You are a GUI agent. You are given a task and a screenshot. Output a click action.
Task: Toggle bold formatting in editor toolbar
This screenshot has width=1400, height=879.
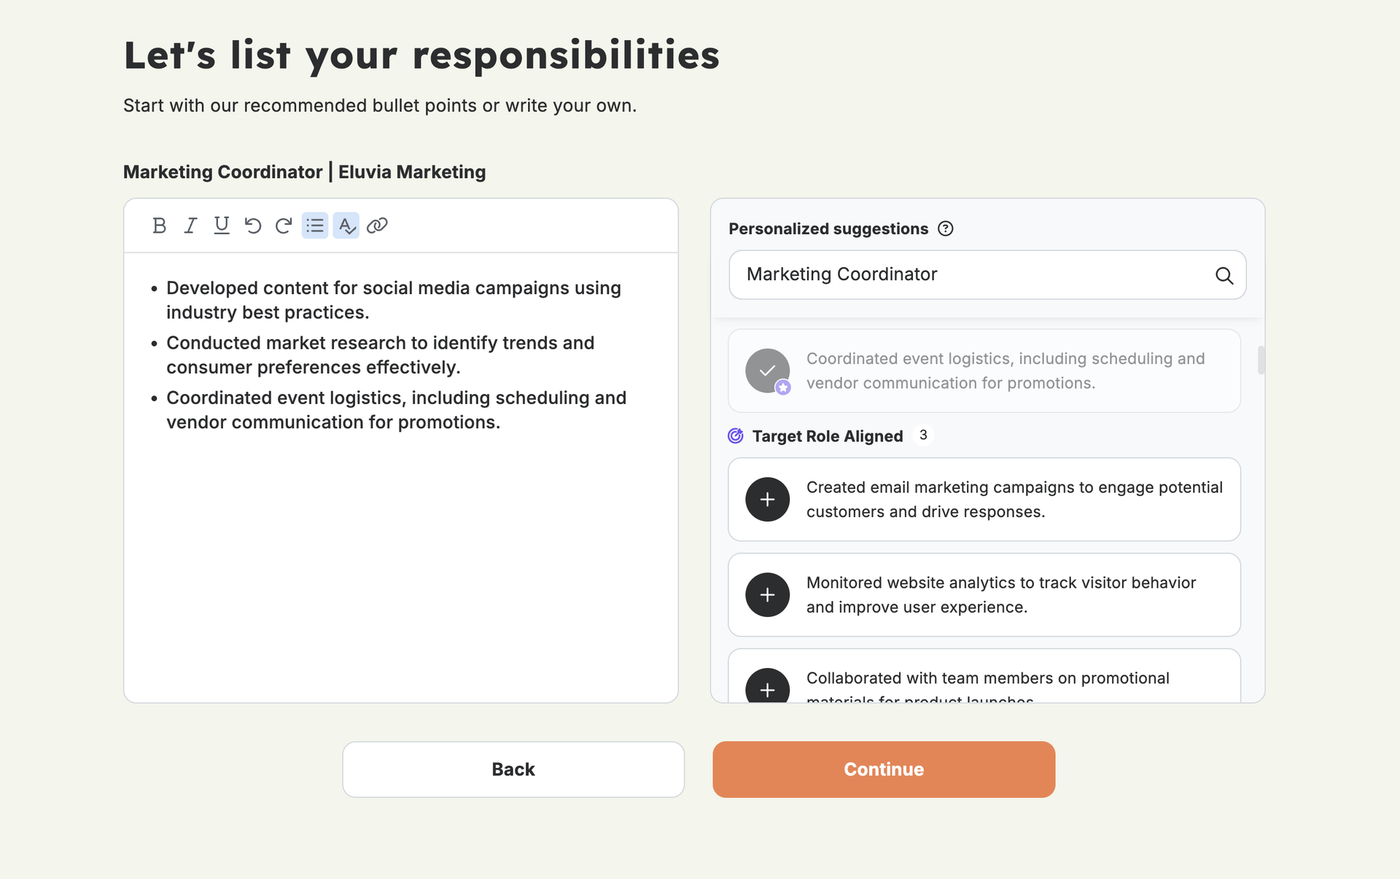[x=159, y=226]
